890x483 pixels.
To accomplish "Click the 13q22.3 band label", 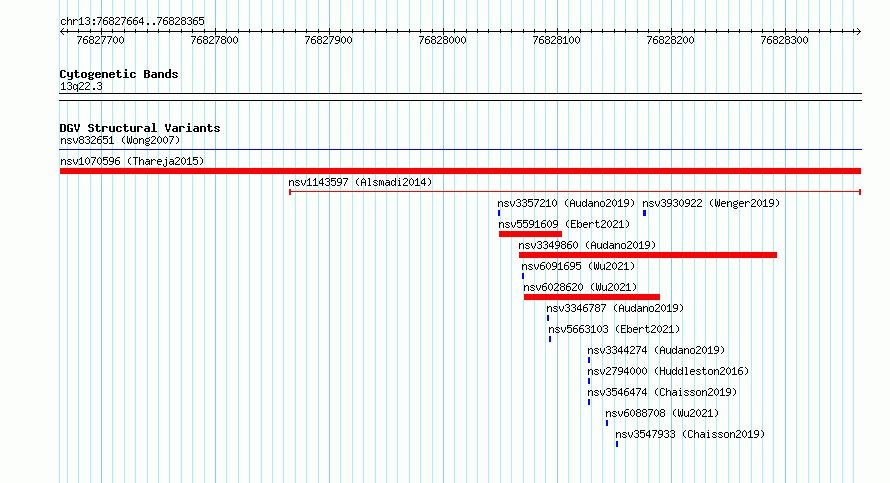I will 81,86.
